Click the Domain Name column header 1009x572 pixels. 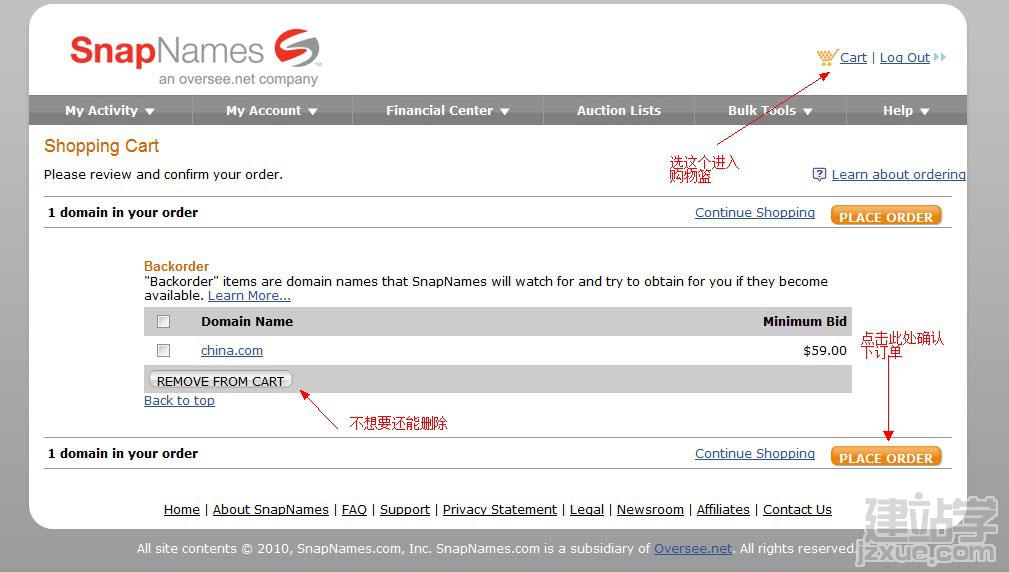coord(247,321)
